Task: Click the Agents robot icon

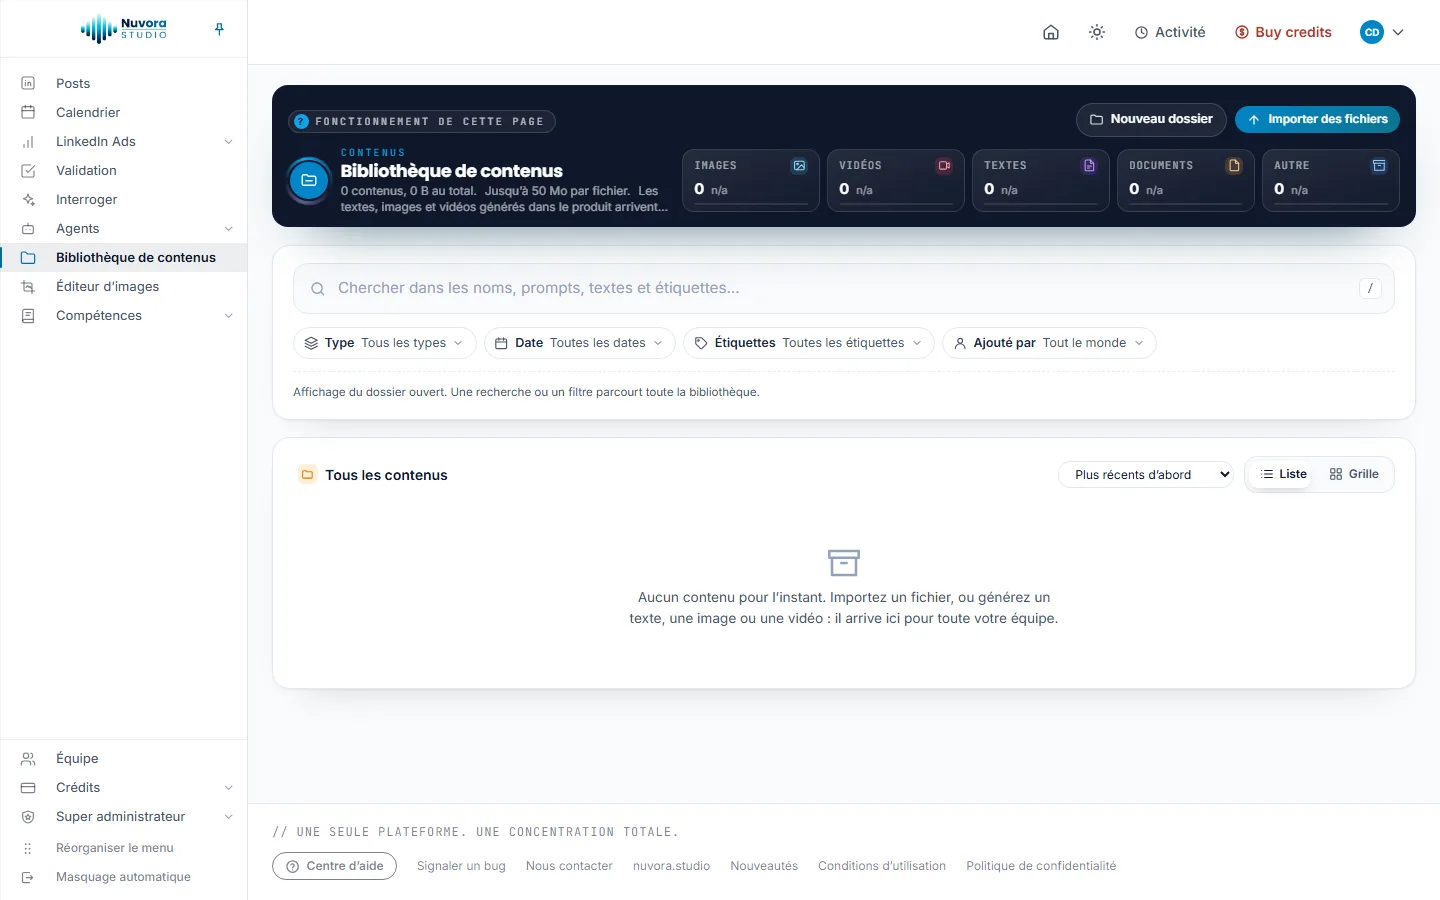Action: [x=28, y=228]
